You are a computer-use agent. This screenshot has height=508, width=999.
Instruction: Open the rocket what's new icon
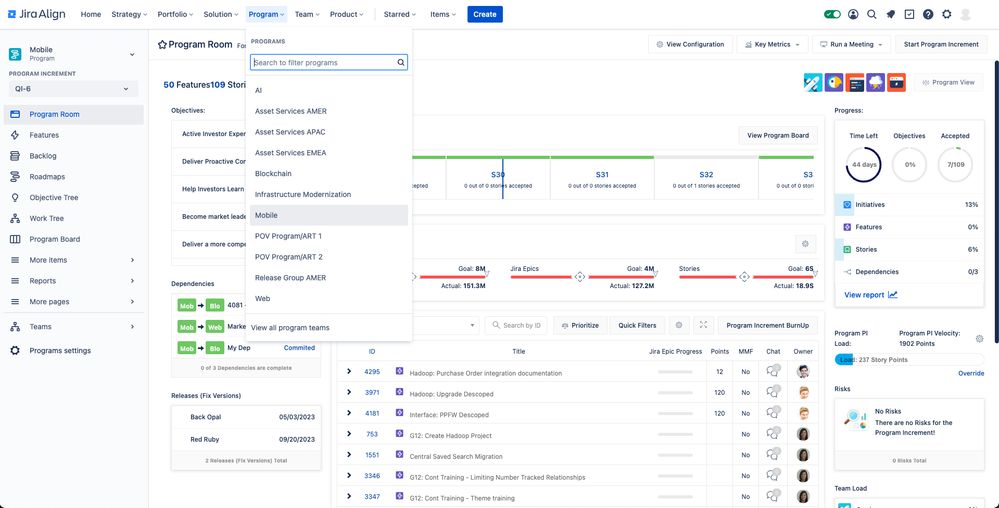click(x=891, y=14)
